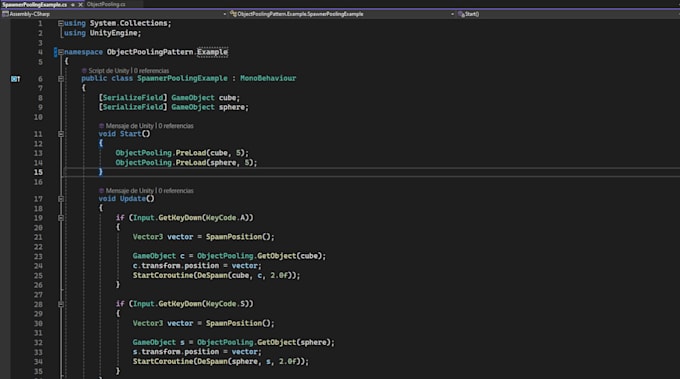This screenshot has width=680, height=379.
Task: Click the 'sphere' field name on line 9
Action: 232,108
